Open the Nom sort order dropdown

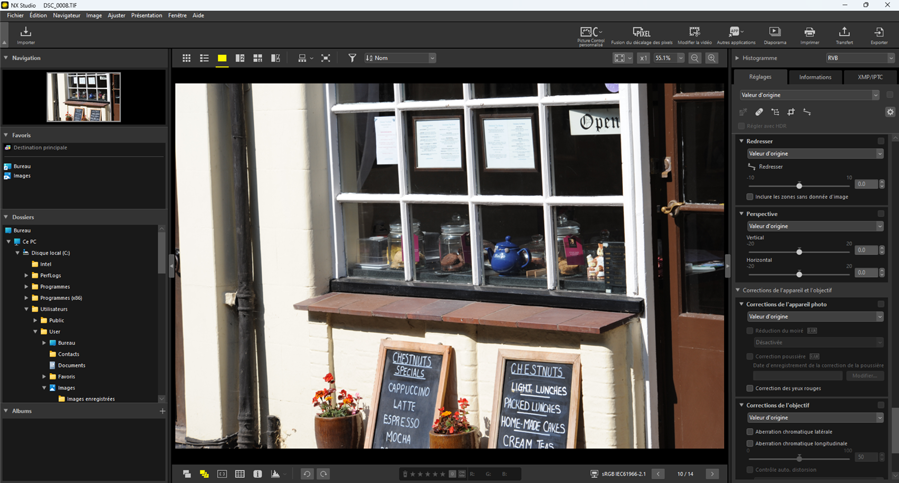400,58
